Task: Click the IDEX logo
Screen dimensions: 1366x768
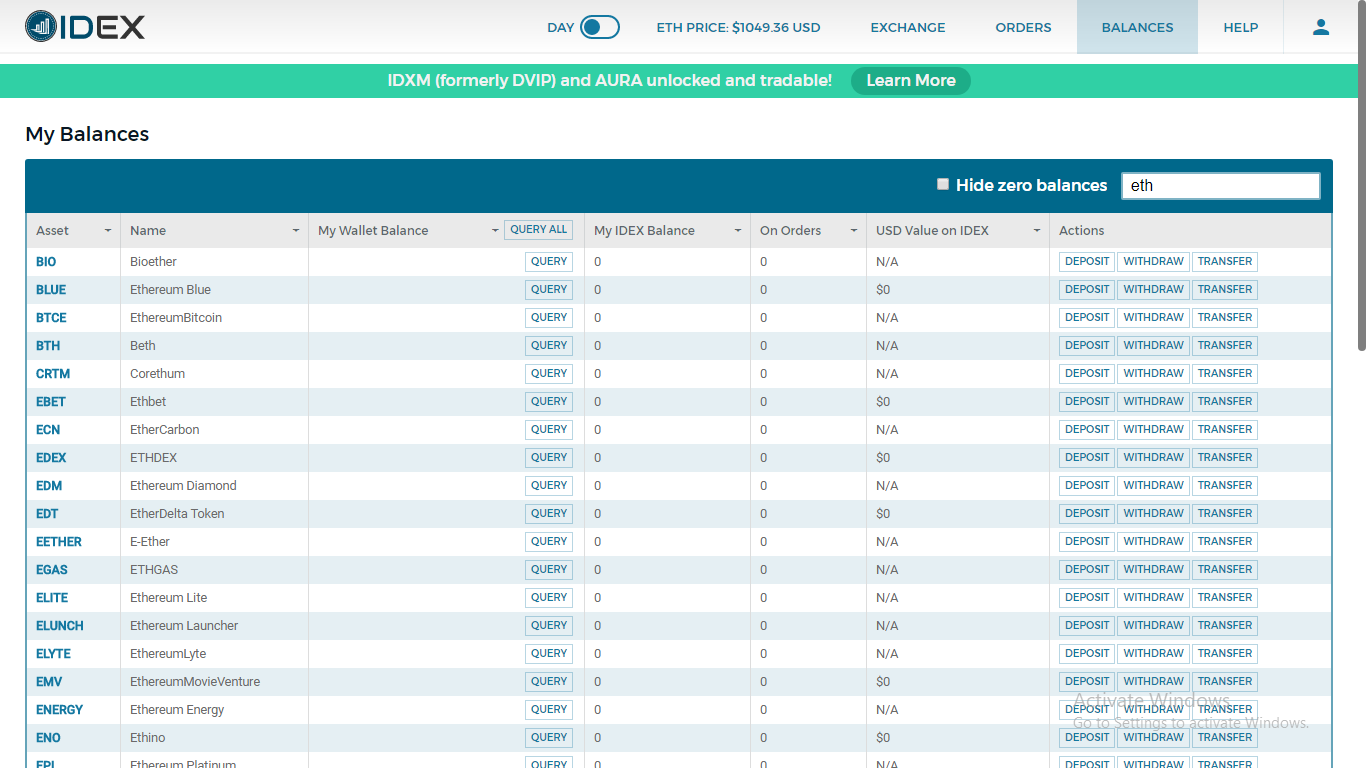Action: [85, 26]
